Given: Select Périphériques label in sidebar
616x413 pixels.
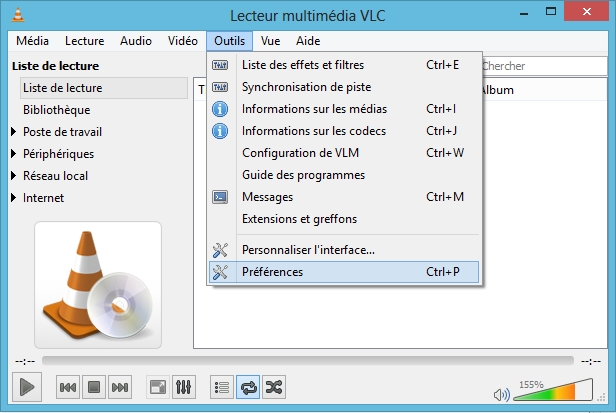Looking at the screenshot, I should point(59,154).
